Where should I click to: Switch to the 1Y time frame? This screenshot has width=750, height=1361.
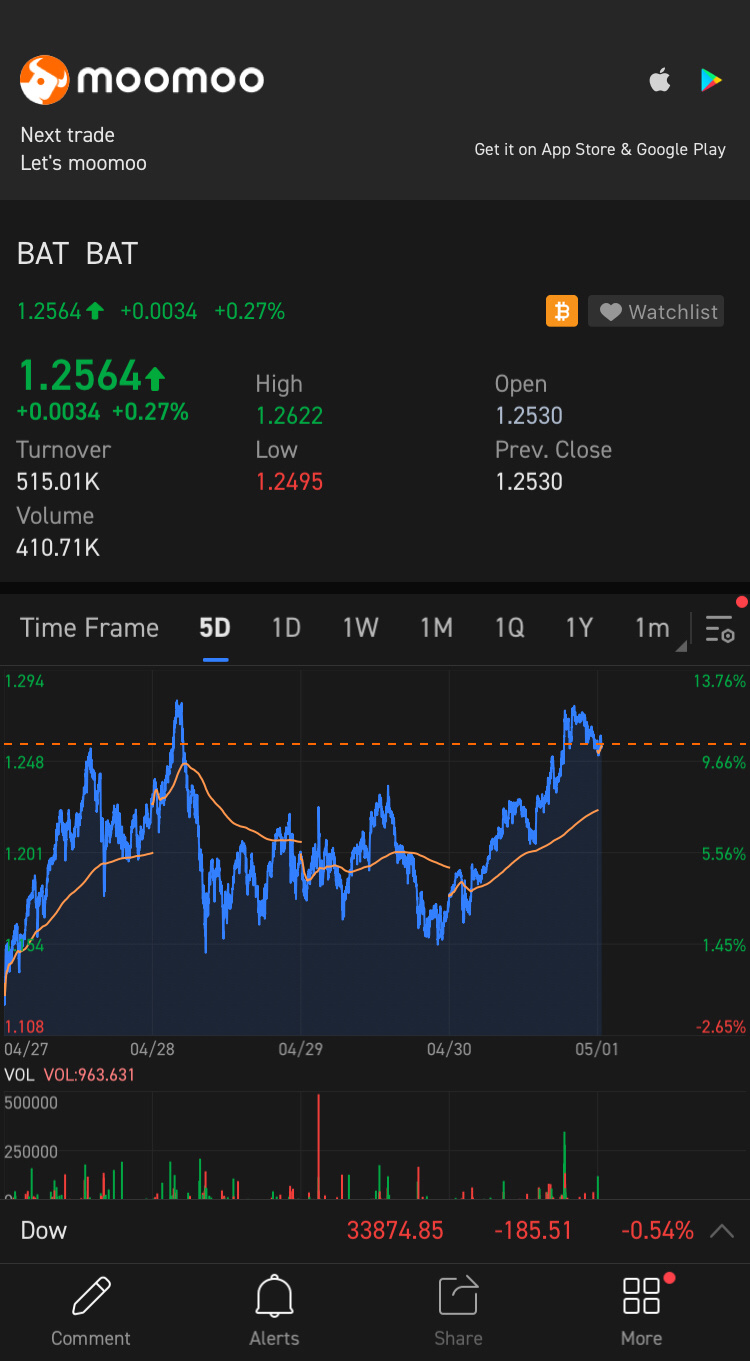coord(580,628)
